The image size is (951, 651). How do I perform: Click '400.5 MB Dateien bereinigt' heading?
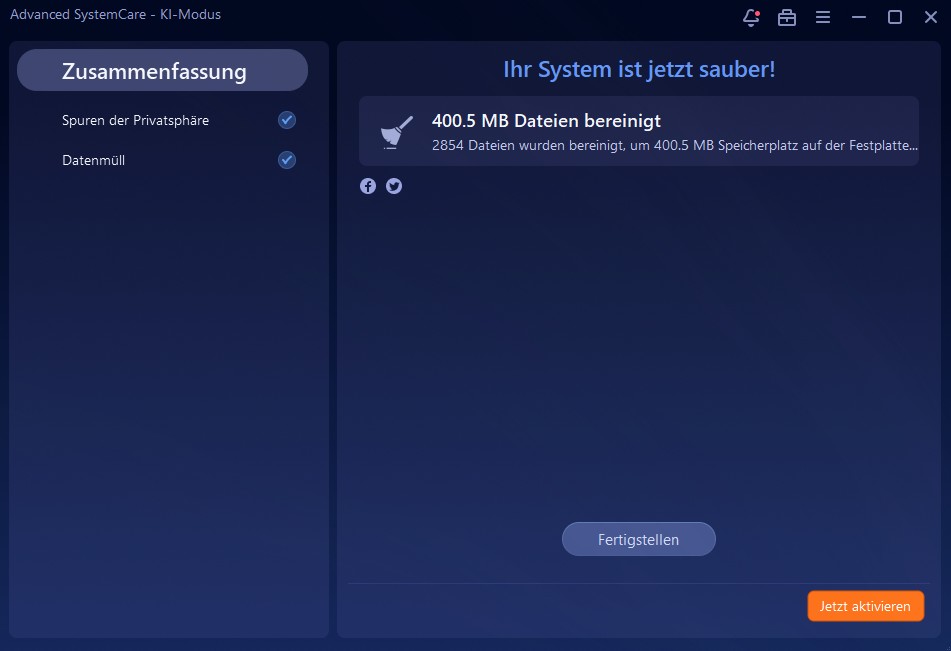(x=546, y=121)
